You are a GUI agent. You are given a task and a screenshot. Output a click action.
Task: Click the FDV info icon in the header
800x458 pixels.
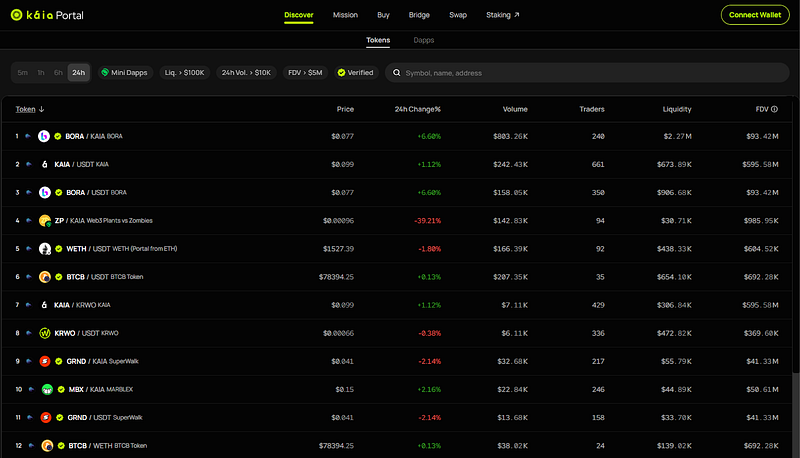[774, 109]
